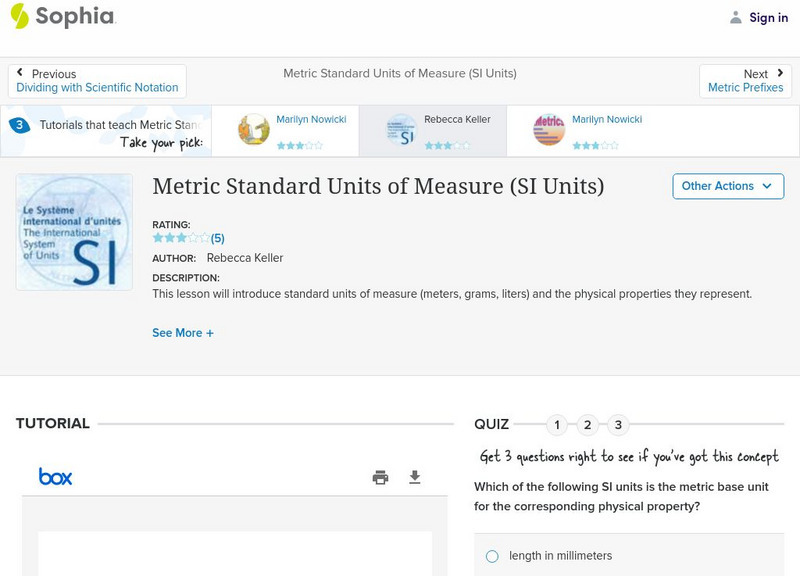
Task: Click the sign in person icon
Action: pyautogui.click(x=736, y=18)
